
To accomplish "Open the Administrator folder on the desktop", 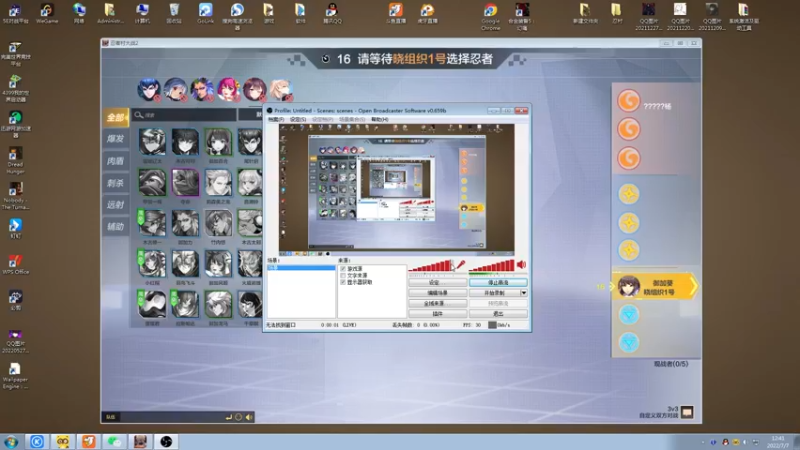I will pos(110,14).
